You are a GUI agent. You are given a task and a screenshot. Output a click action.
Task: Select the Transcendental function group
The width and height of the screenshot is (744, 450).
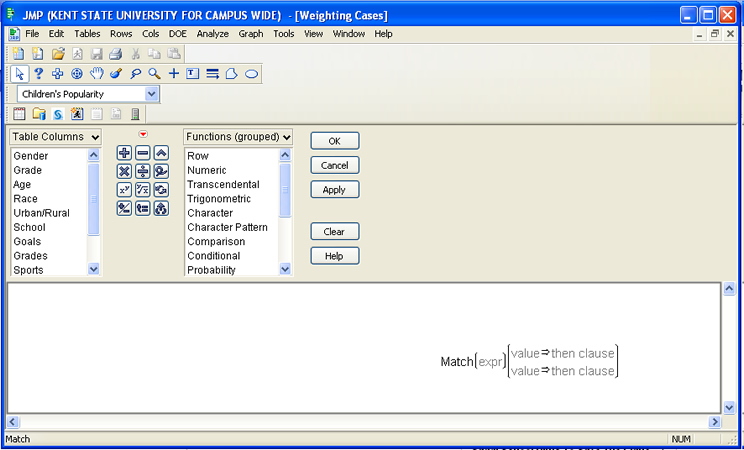tap(223, 185)
